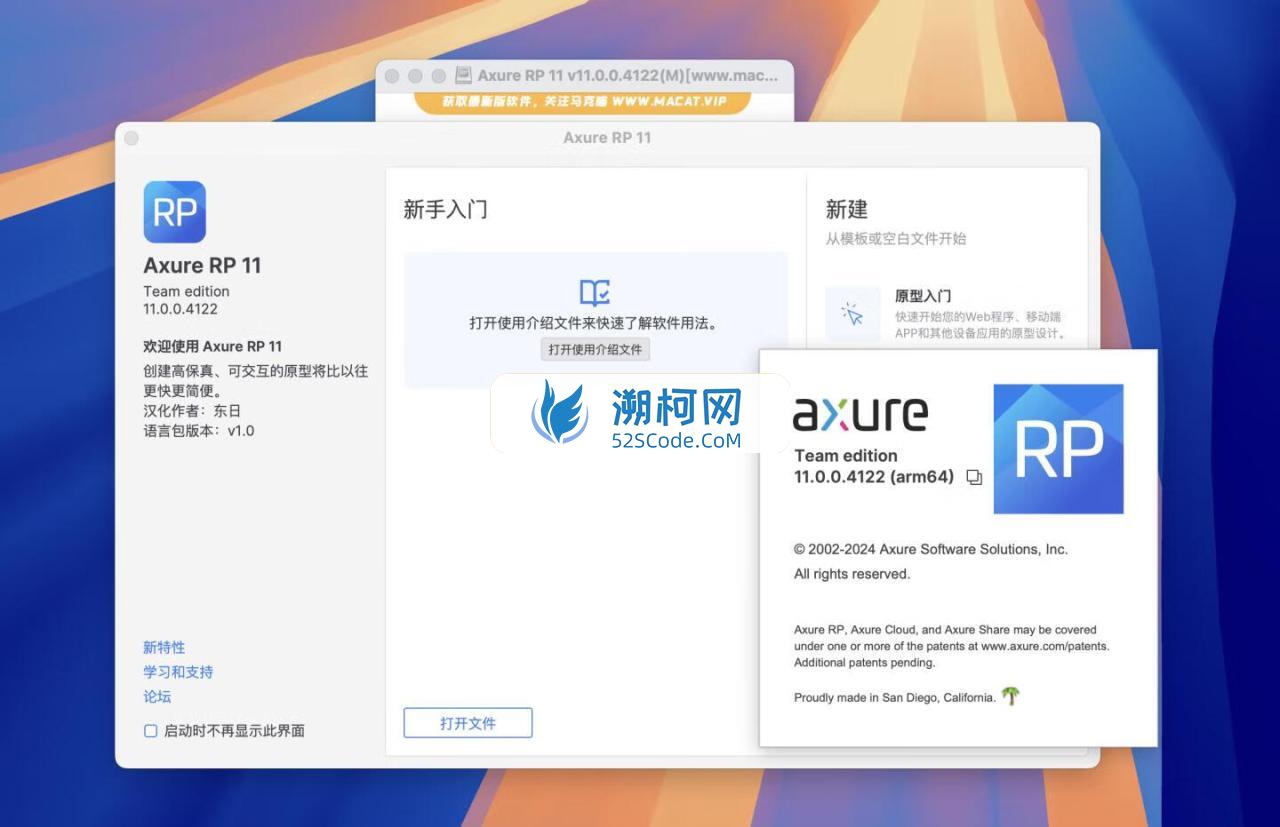The width and height of the screenshot is (1280, 827).
Task: Click the All rights reserved. text
Action: click(852, 574)
